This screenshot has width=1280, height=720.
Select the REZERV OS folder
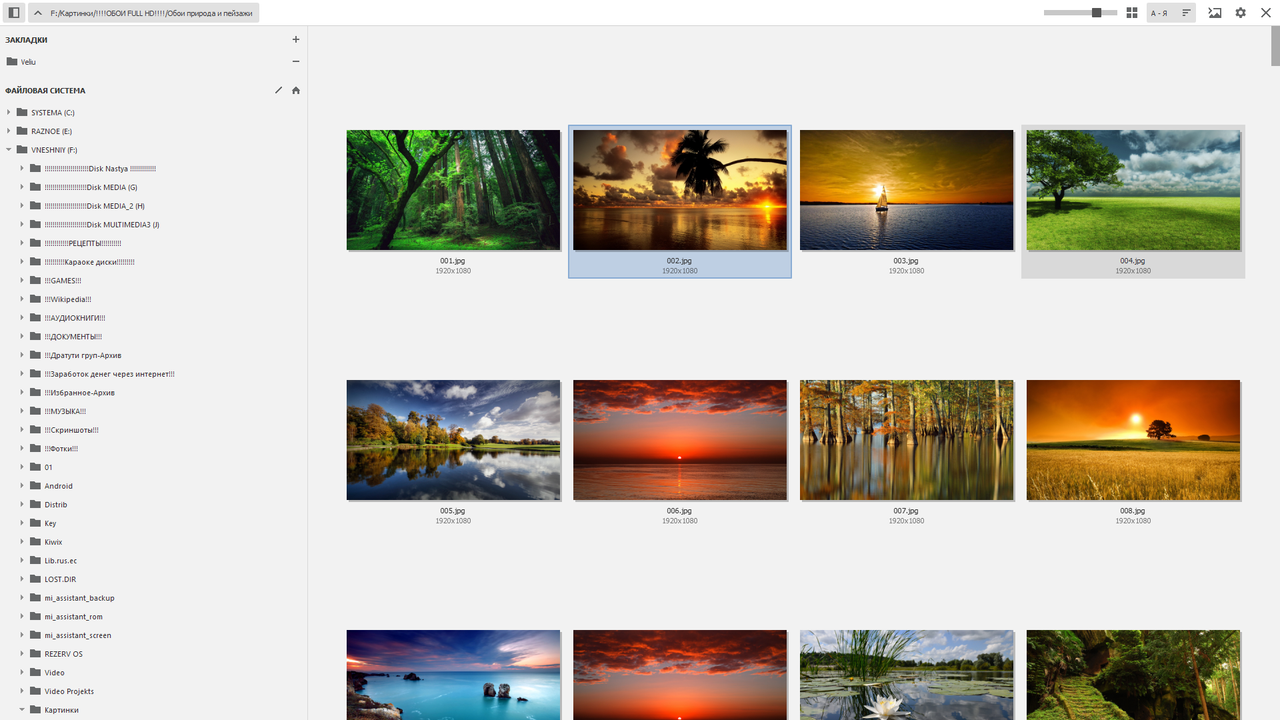click(64, 654)
